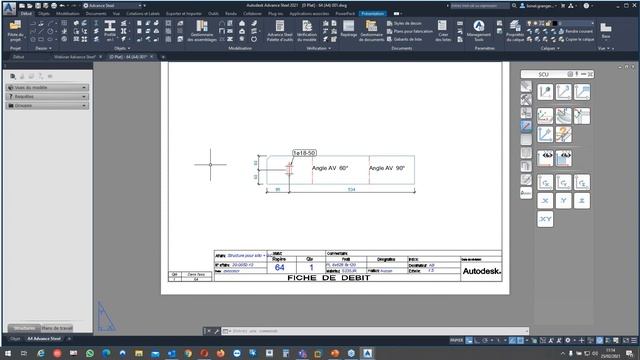Click Gabarits de liste button
The height and width of the screenshot is (360, 640).
point(404,39)
